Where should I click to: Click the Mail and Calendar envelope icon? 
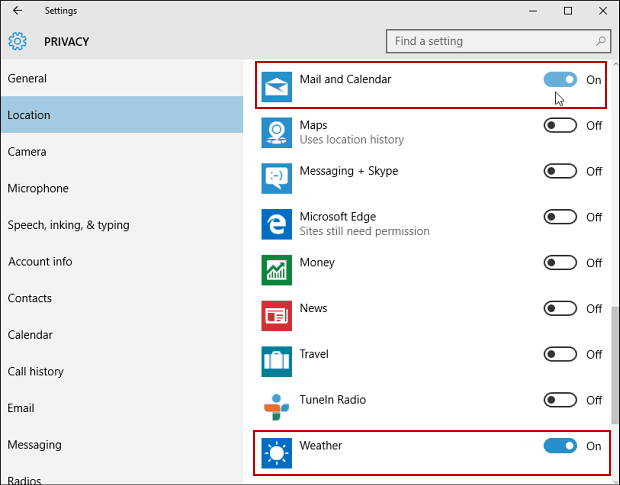tap(276, 87)
